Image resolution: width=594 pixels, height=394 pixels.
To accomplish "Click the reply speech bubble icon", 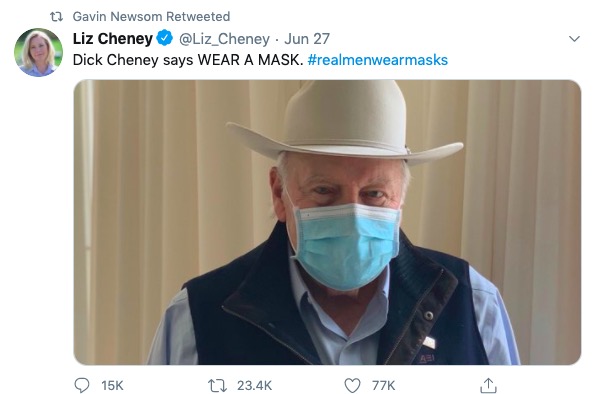I will [81, 385].
